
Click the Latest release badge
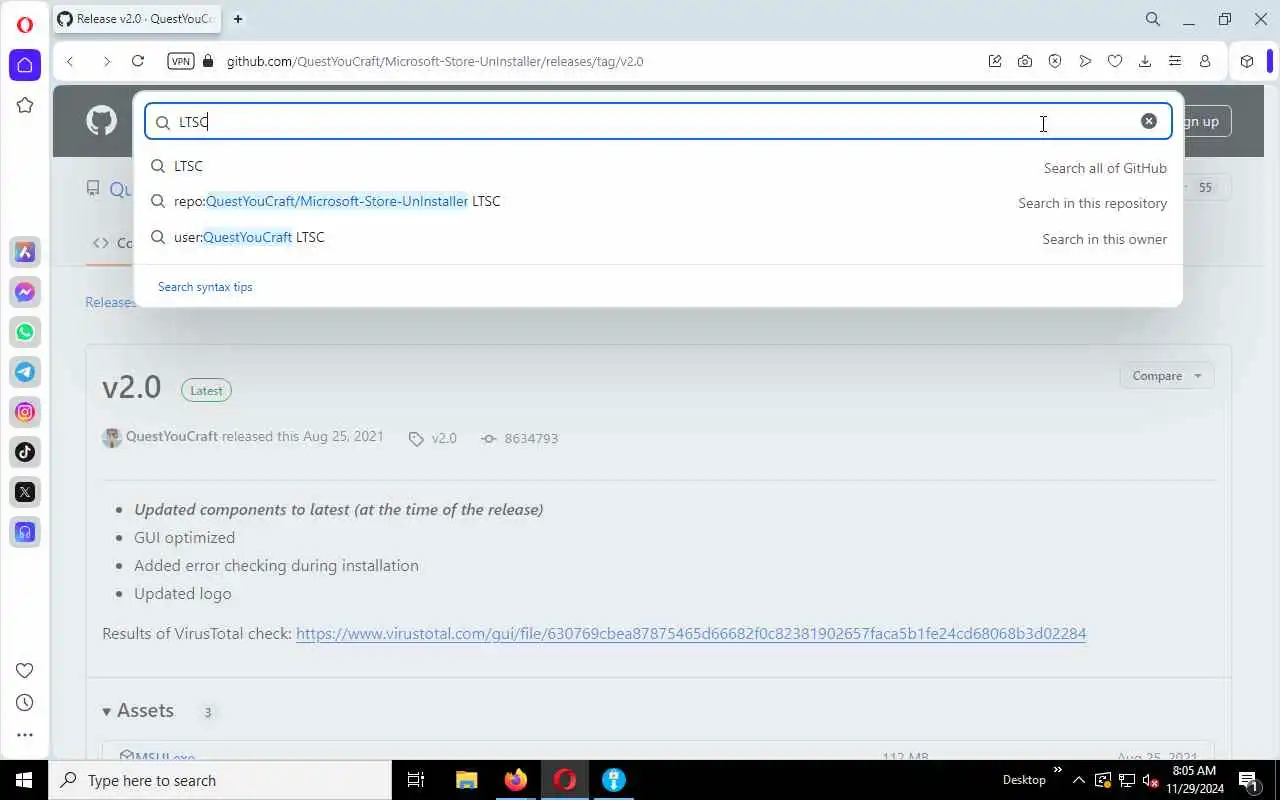pos(206,390)
